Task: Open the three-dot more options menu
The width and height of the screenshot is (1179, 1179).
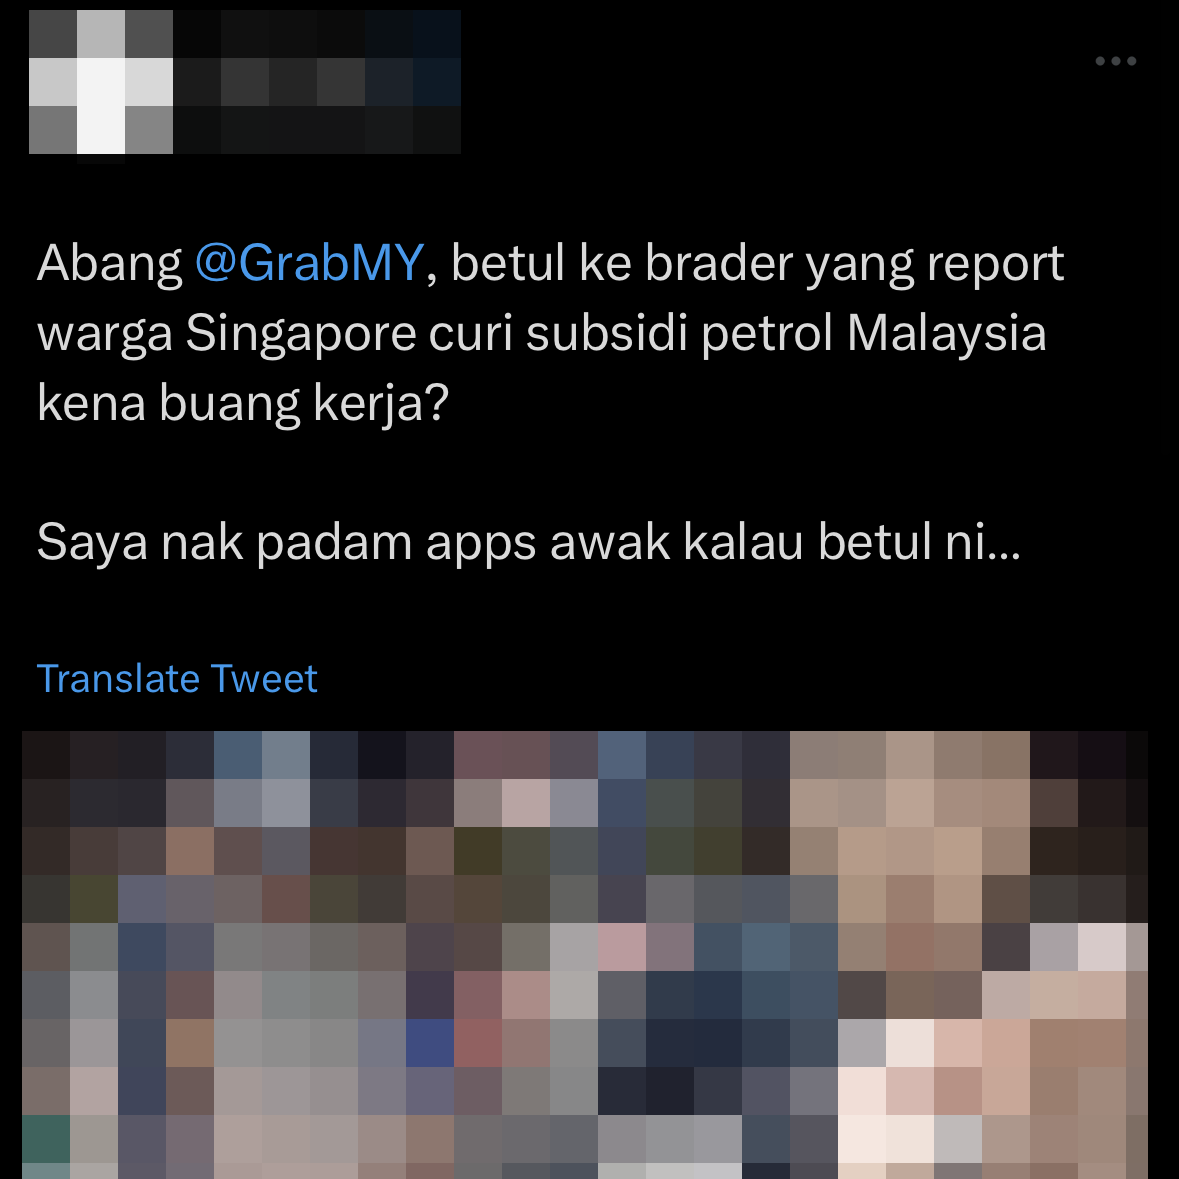Action: pyautogui.click(x=1115, y=61)
